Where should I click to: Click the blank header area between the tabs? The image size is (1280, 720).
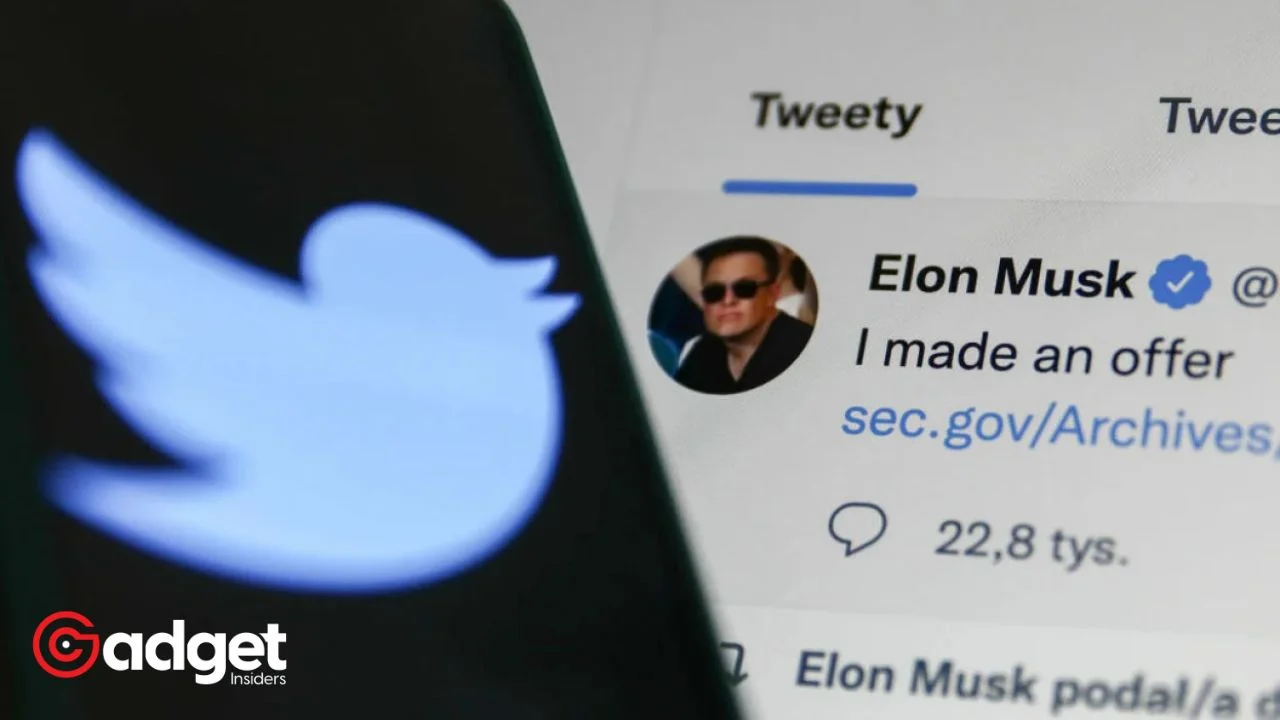pyautogui.click(x=1040, y=115)
